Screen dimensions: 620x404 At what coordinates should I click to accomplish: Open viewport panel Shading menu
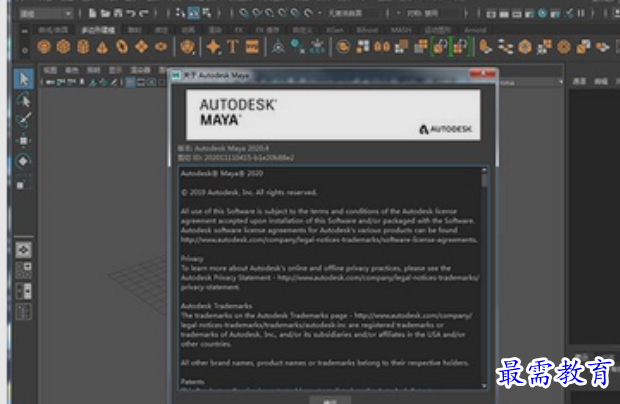pyautogui.click(x=72, y=70)
